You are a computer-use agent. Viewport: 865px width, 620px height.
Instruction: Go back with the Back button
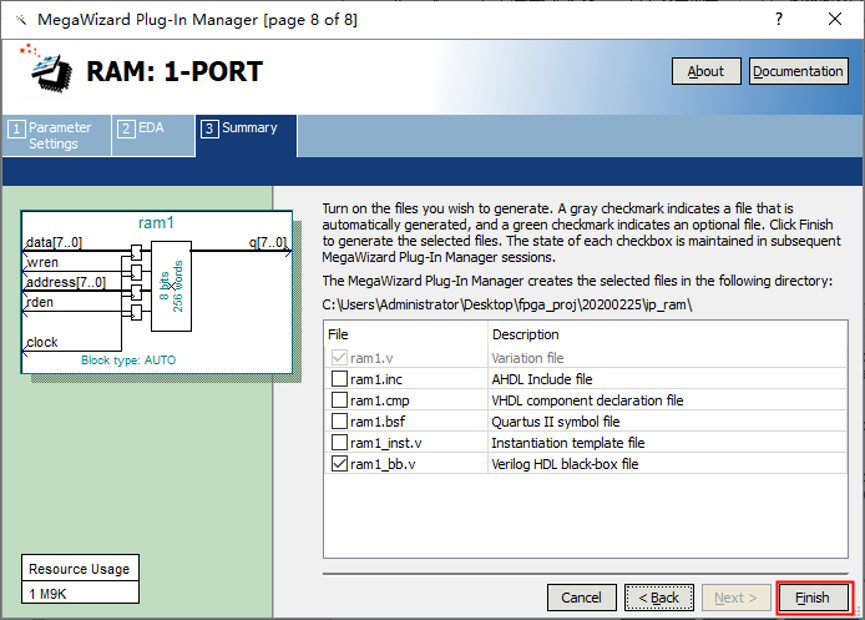coord(658,597)
